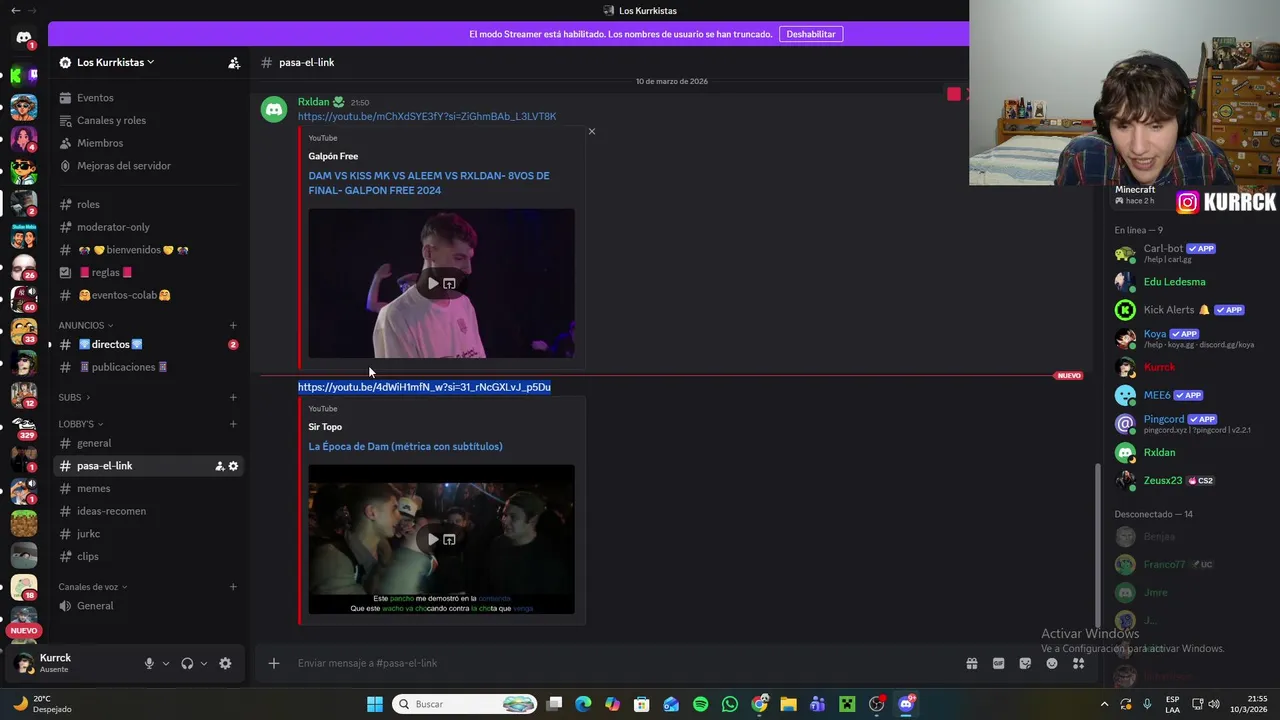Open the directos channel
This screenshot has height=720, width=1280.
tap(110, 344)
